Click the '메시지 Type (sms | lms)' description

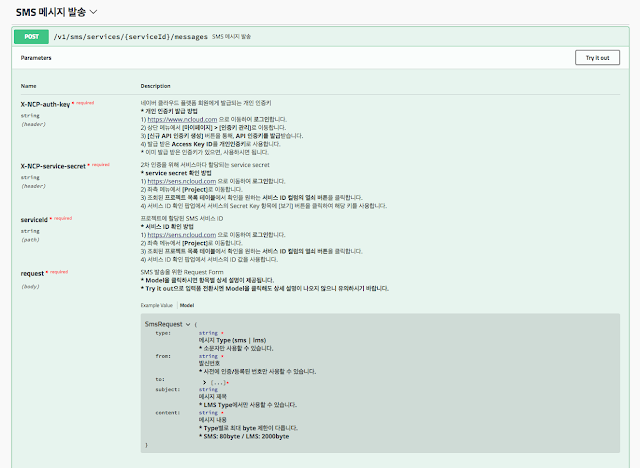232,340
